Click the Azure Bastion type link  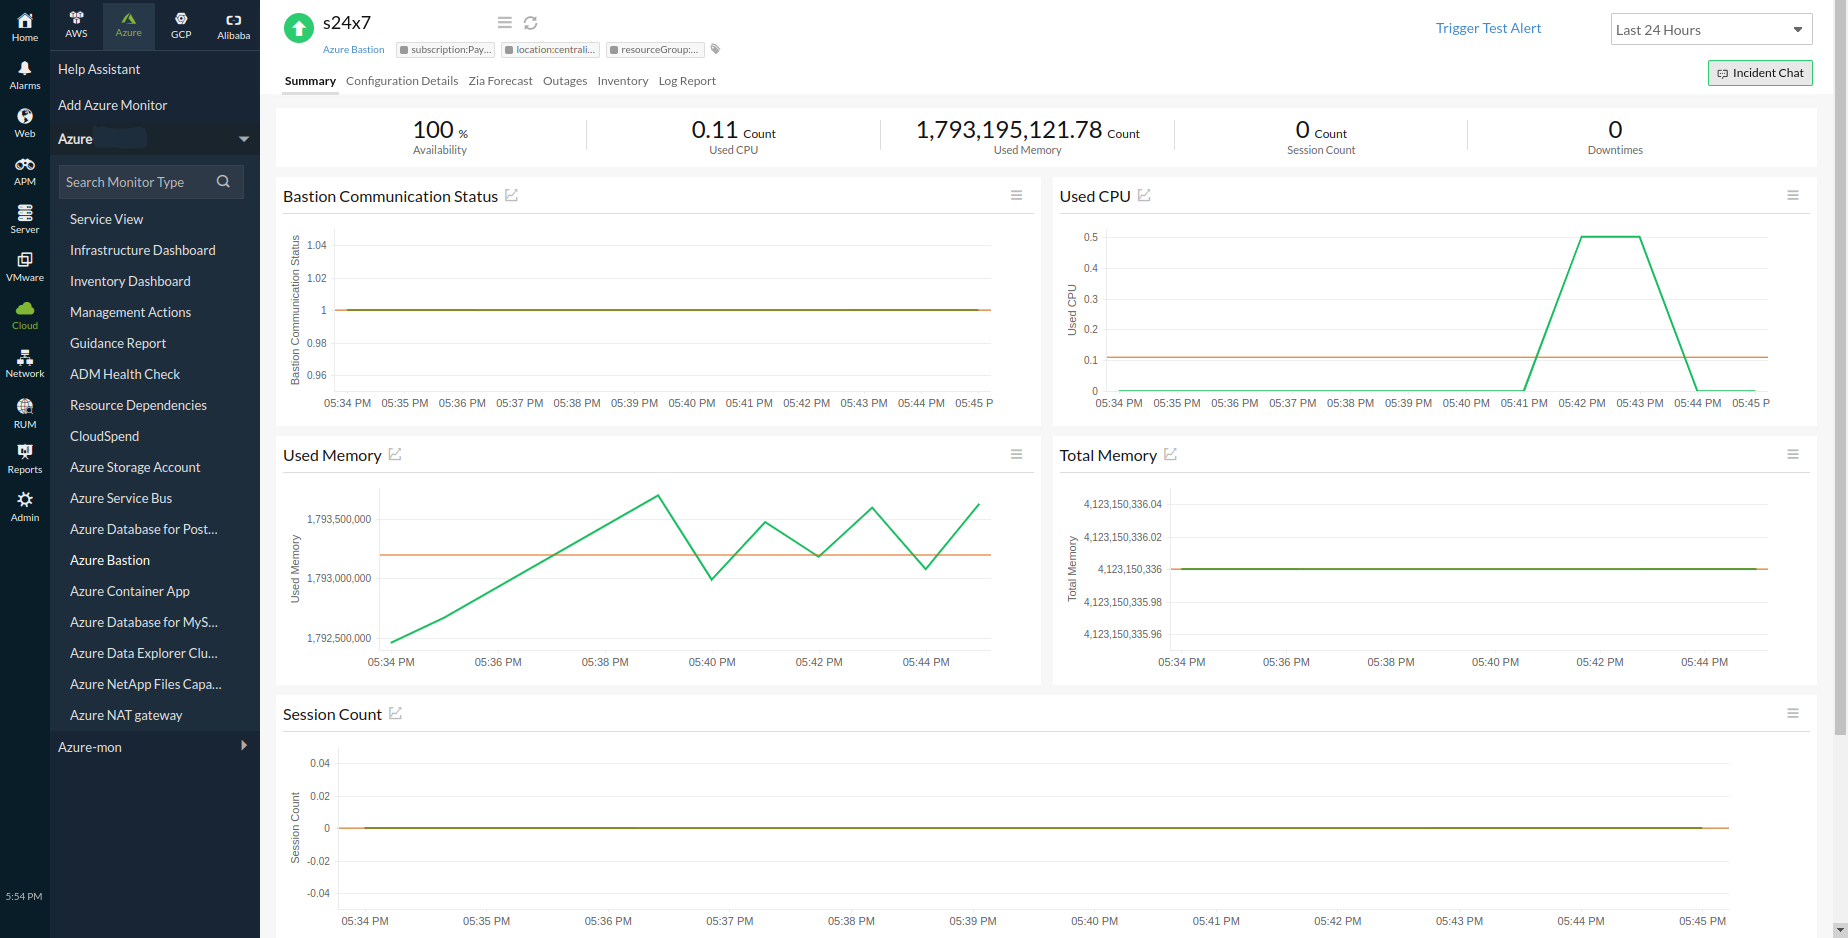point(353,49)
